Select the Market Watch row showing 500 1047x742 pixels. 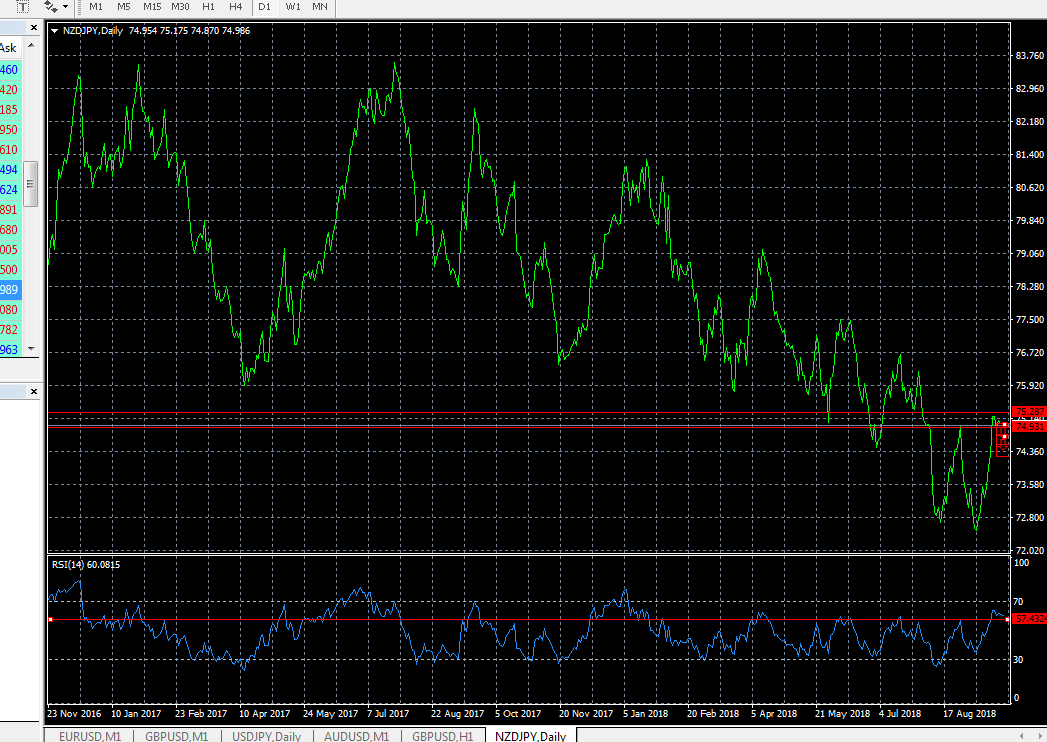(11, 270)
